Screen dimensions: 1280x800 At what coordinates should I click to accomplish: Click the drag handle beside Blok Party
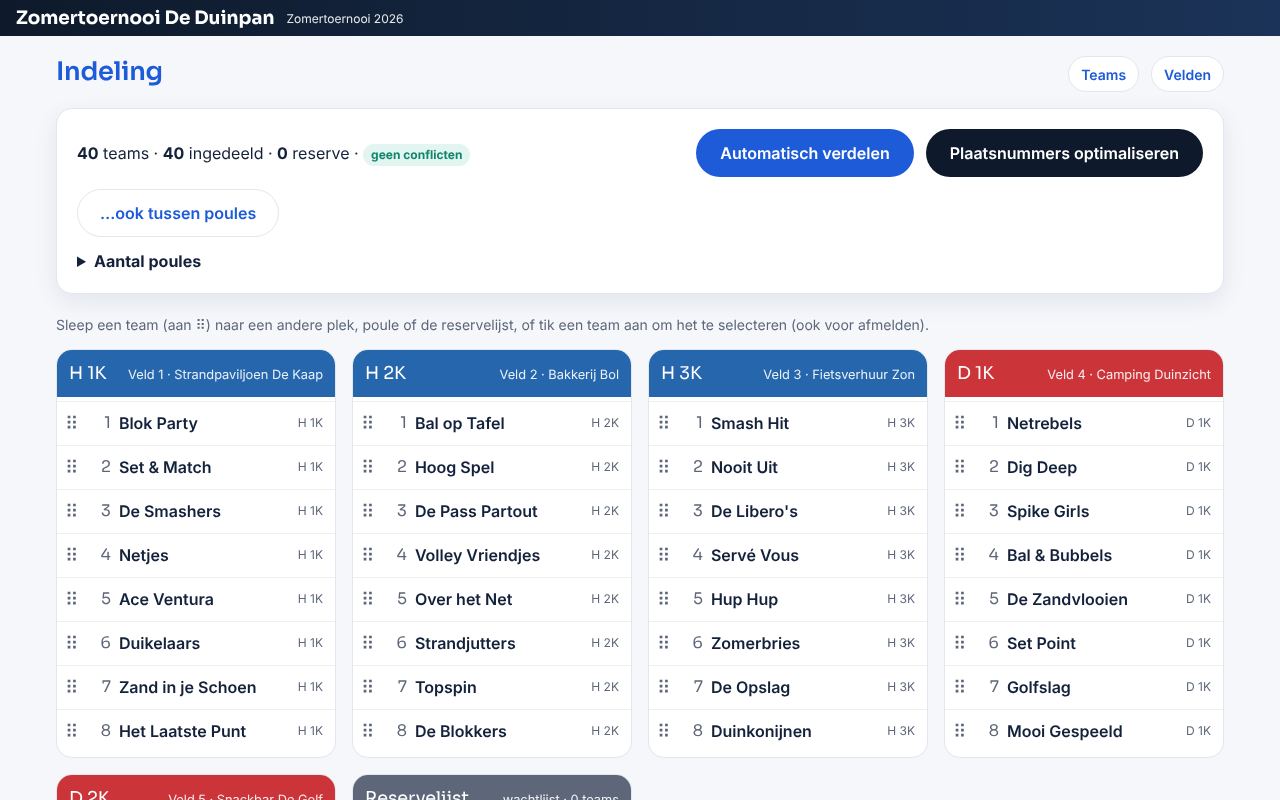pos(72,423)
